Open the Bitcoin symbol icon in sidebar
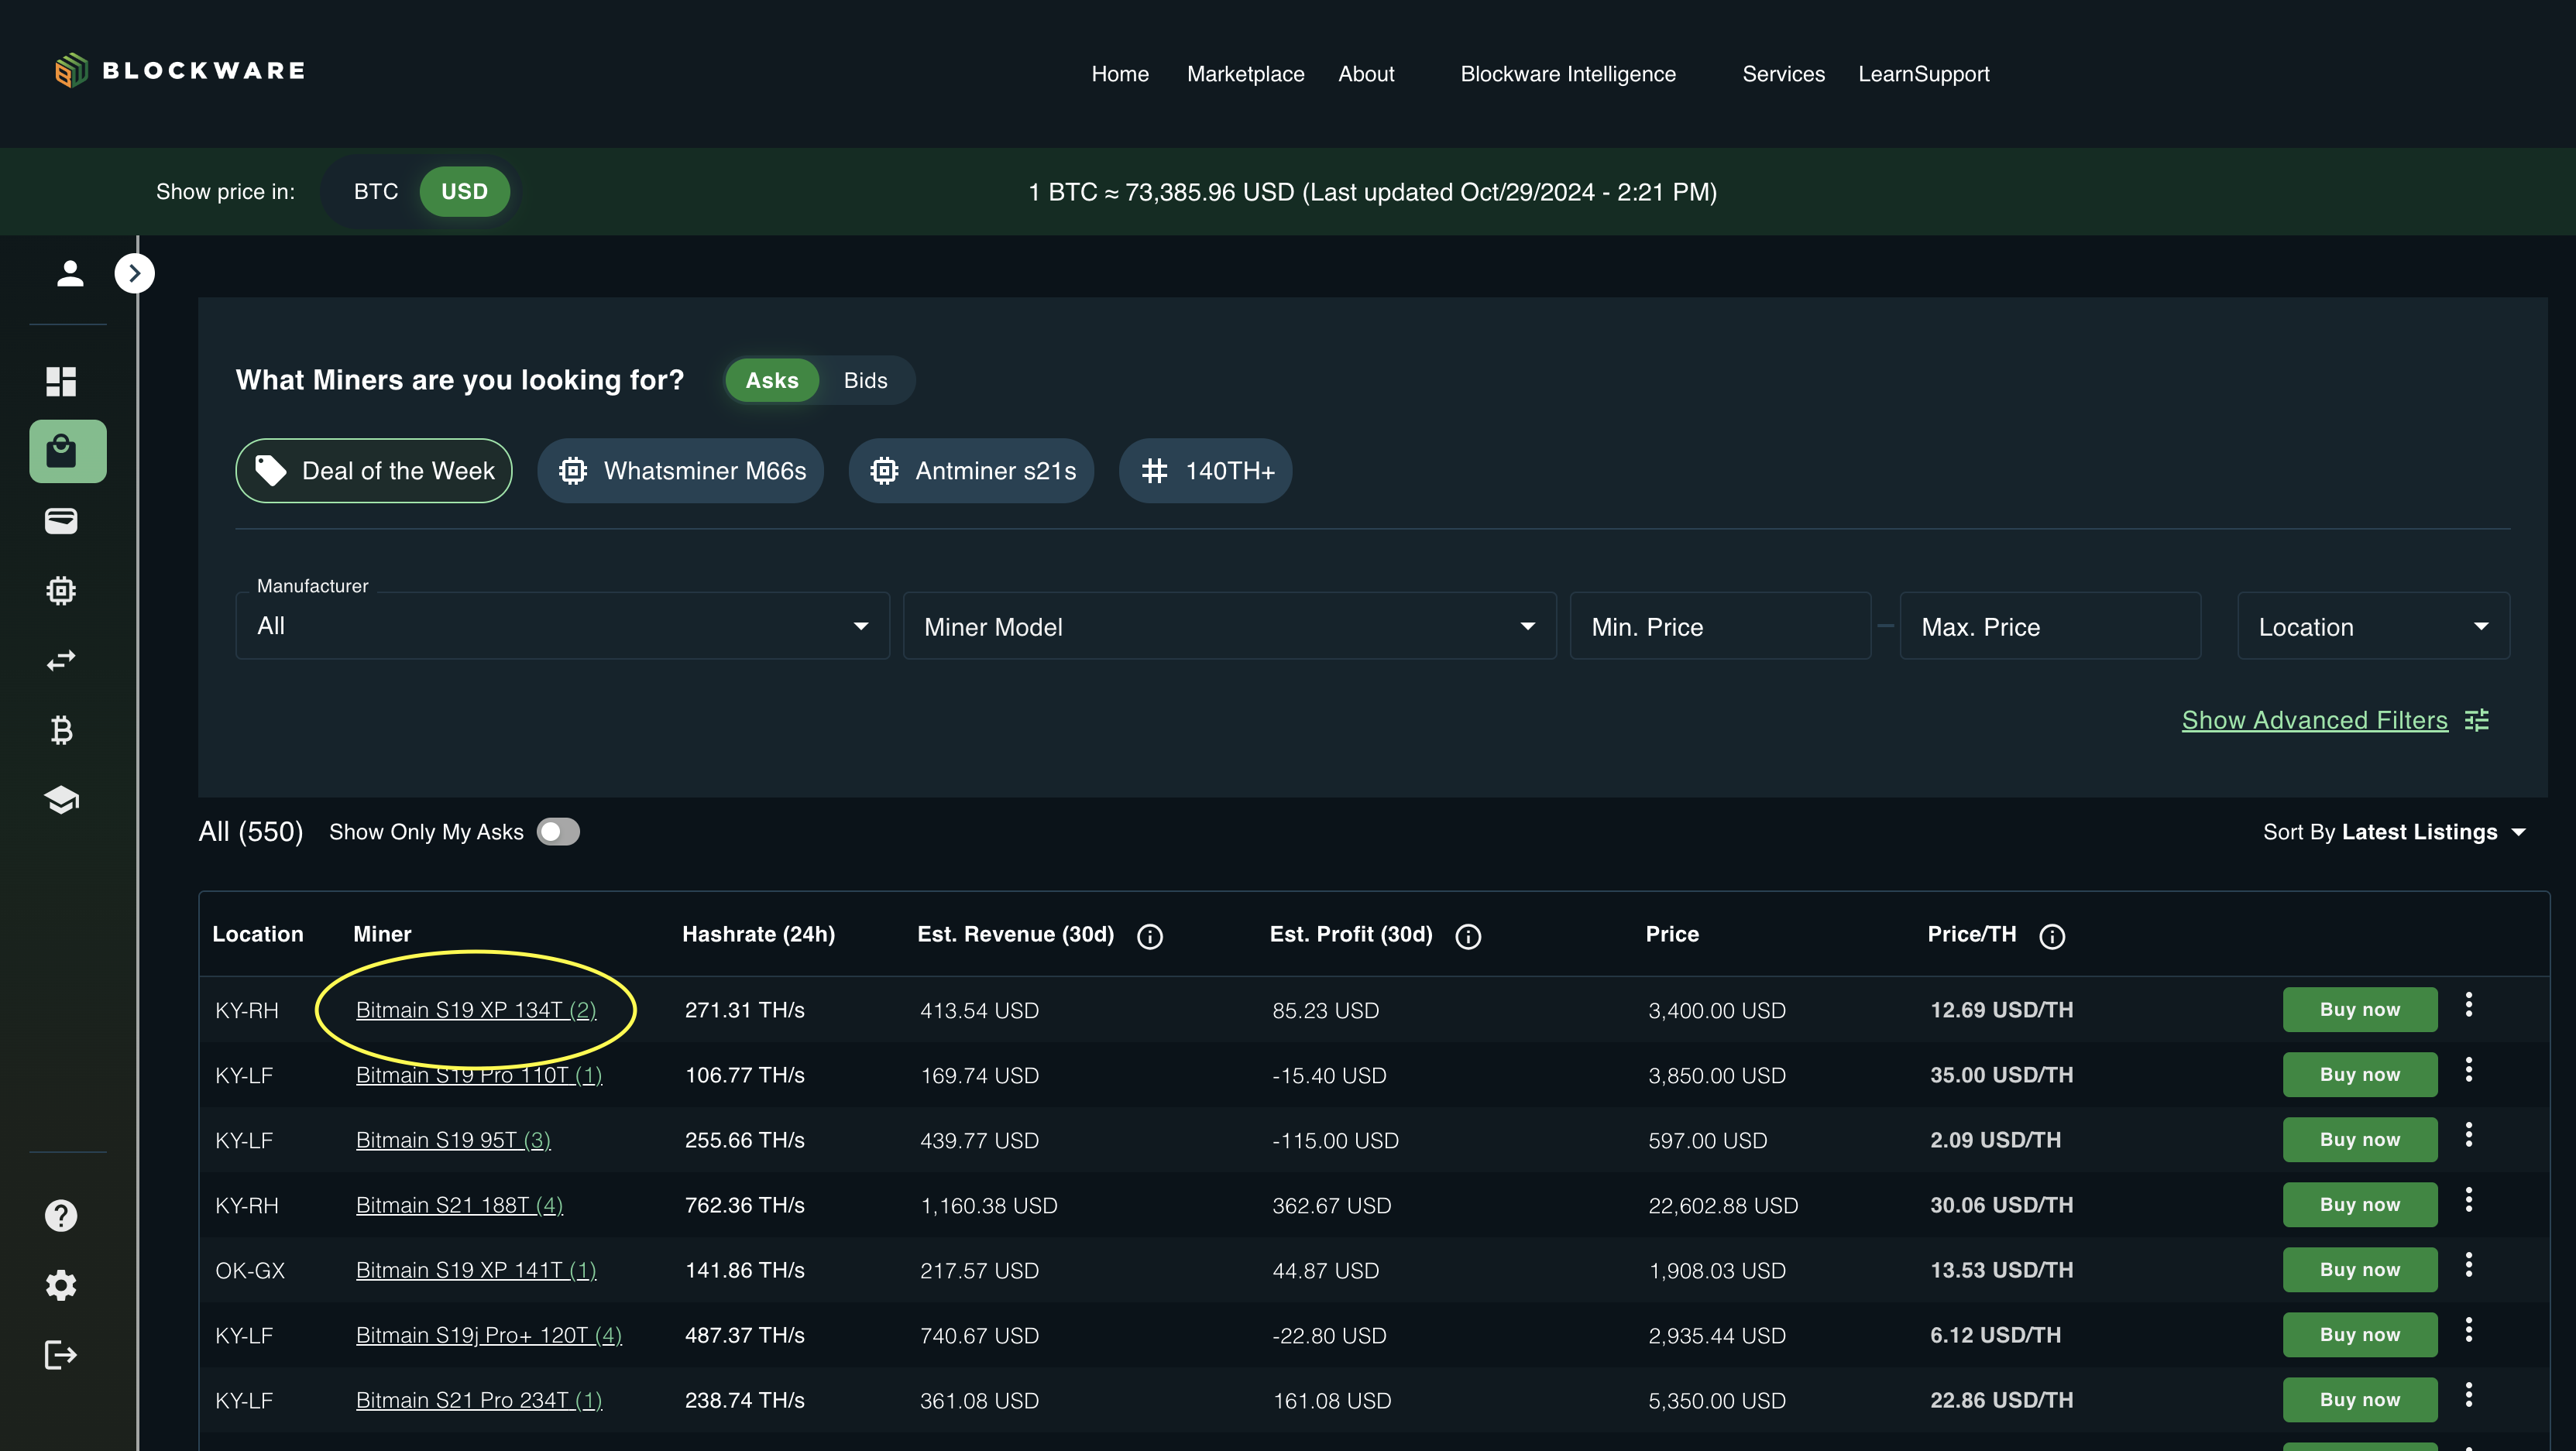Screen dimensions: 2576x1451 (x=61, y=730)
